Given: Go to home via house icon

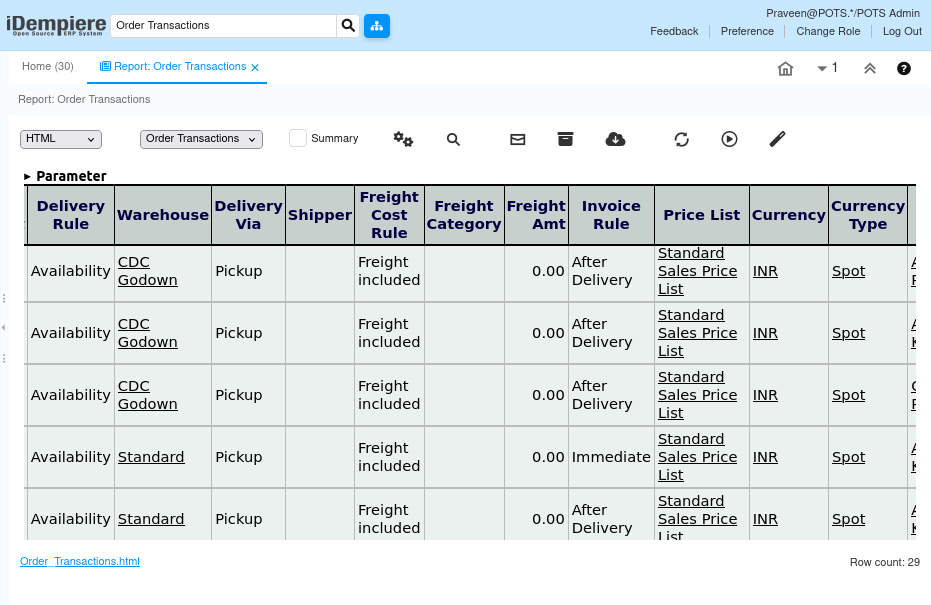Looking at the screenshot, I should click(x=785, y=69).
